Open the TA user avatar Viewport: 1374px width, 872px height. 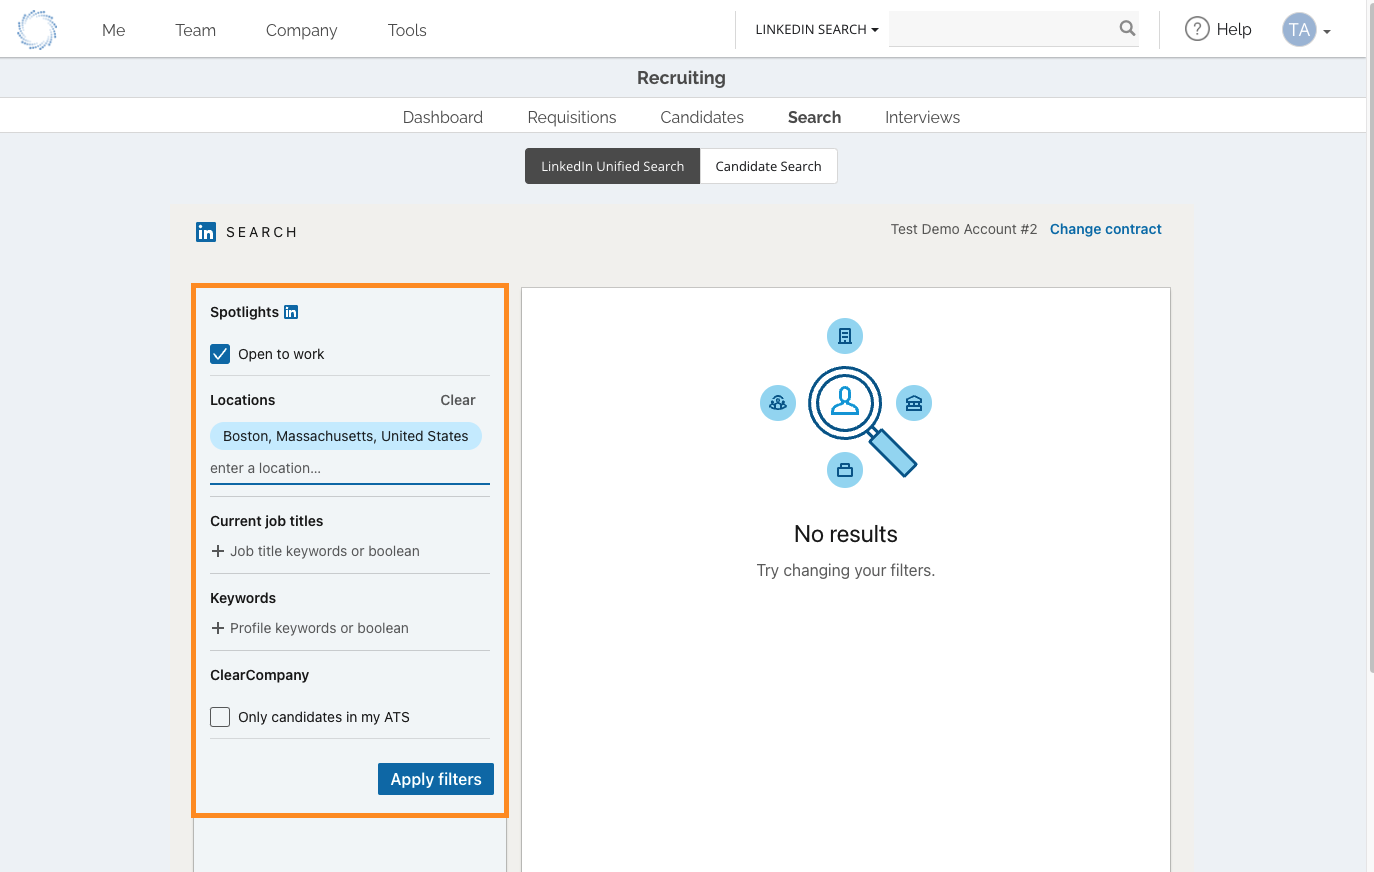click(x=1299, y=30)
